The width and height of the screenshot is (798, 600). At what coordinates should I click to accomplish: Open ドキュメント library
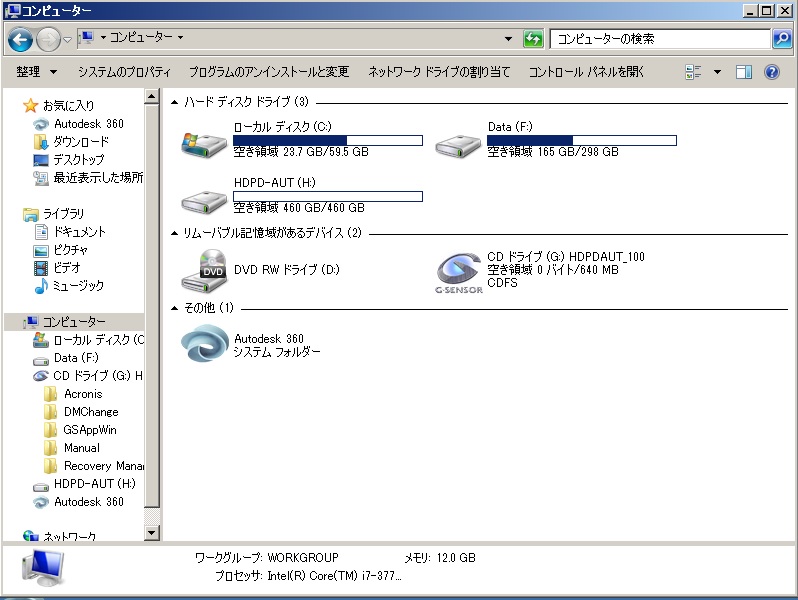pyautogui.click(x=70, y=232)
